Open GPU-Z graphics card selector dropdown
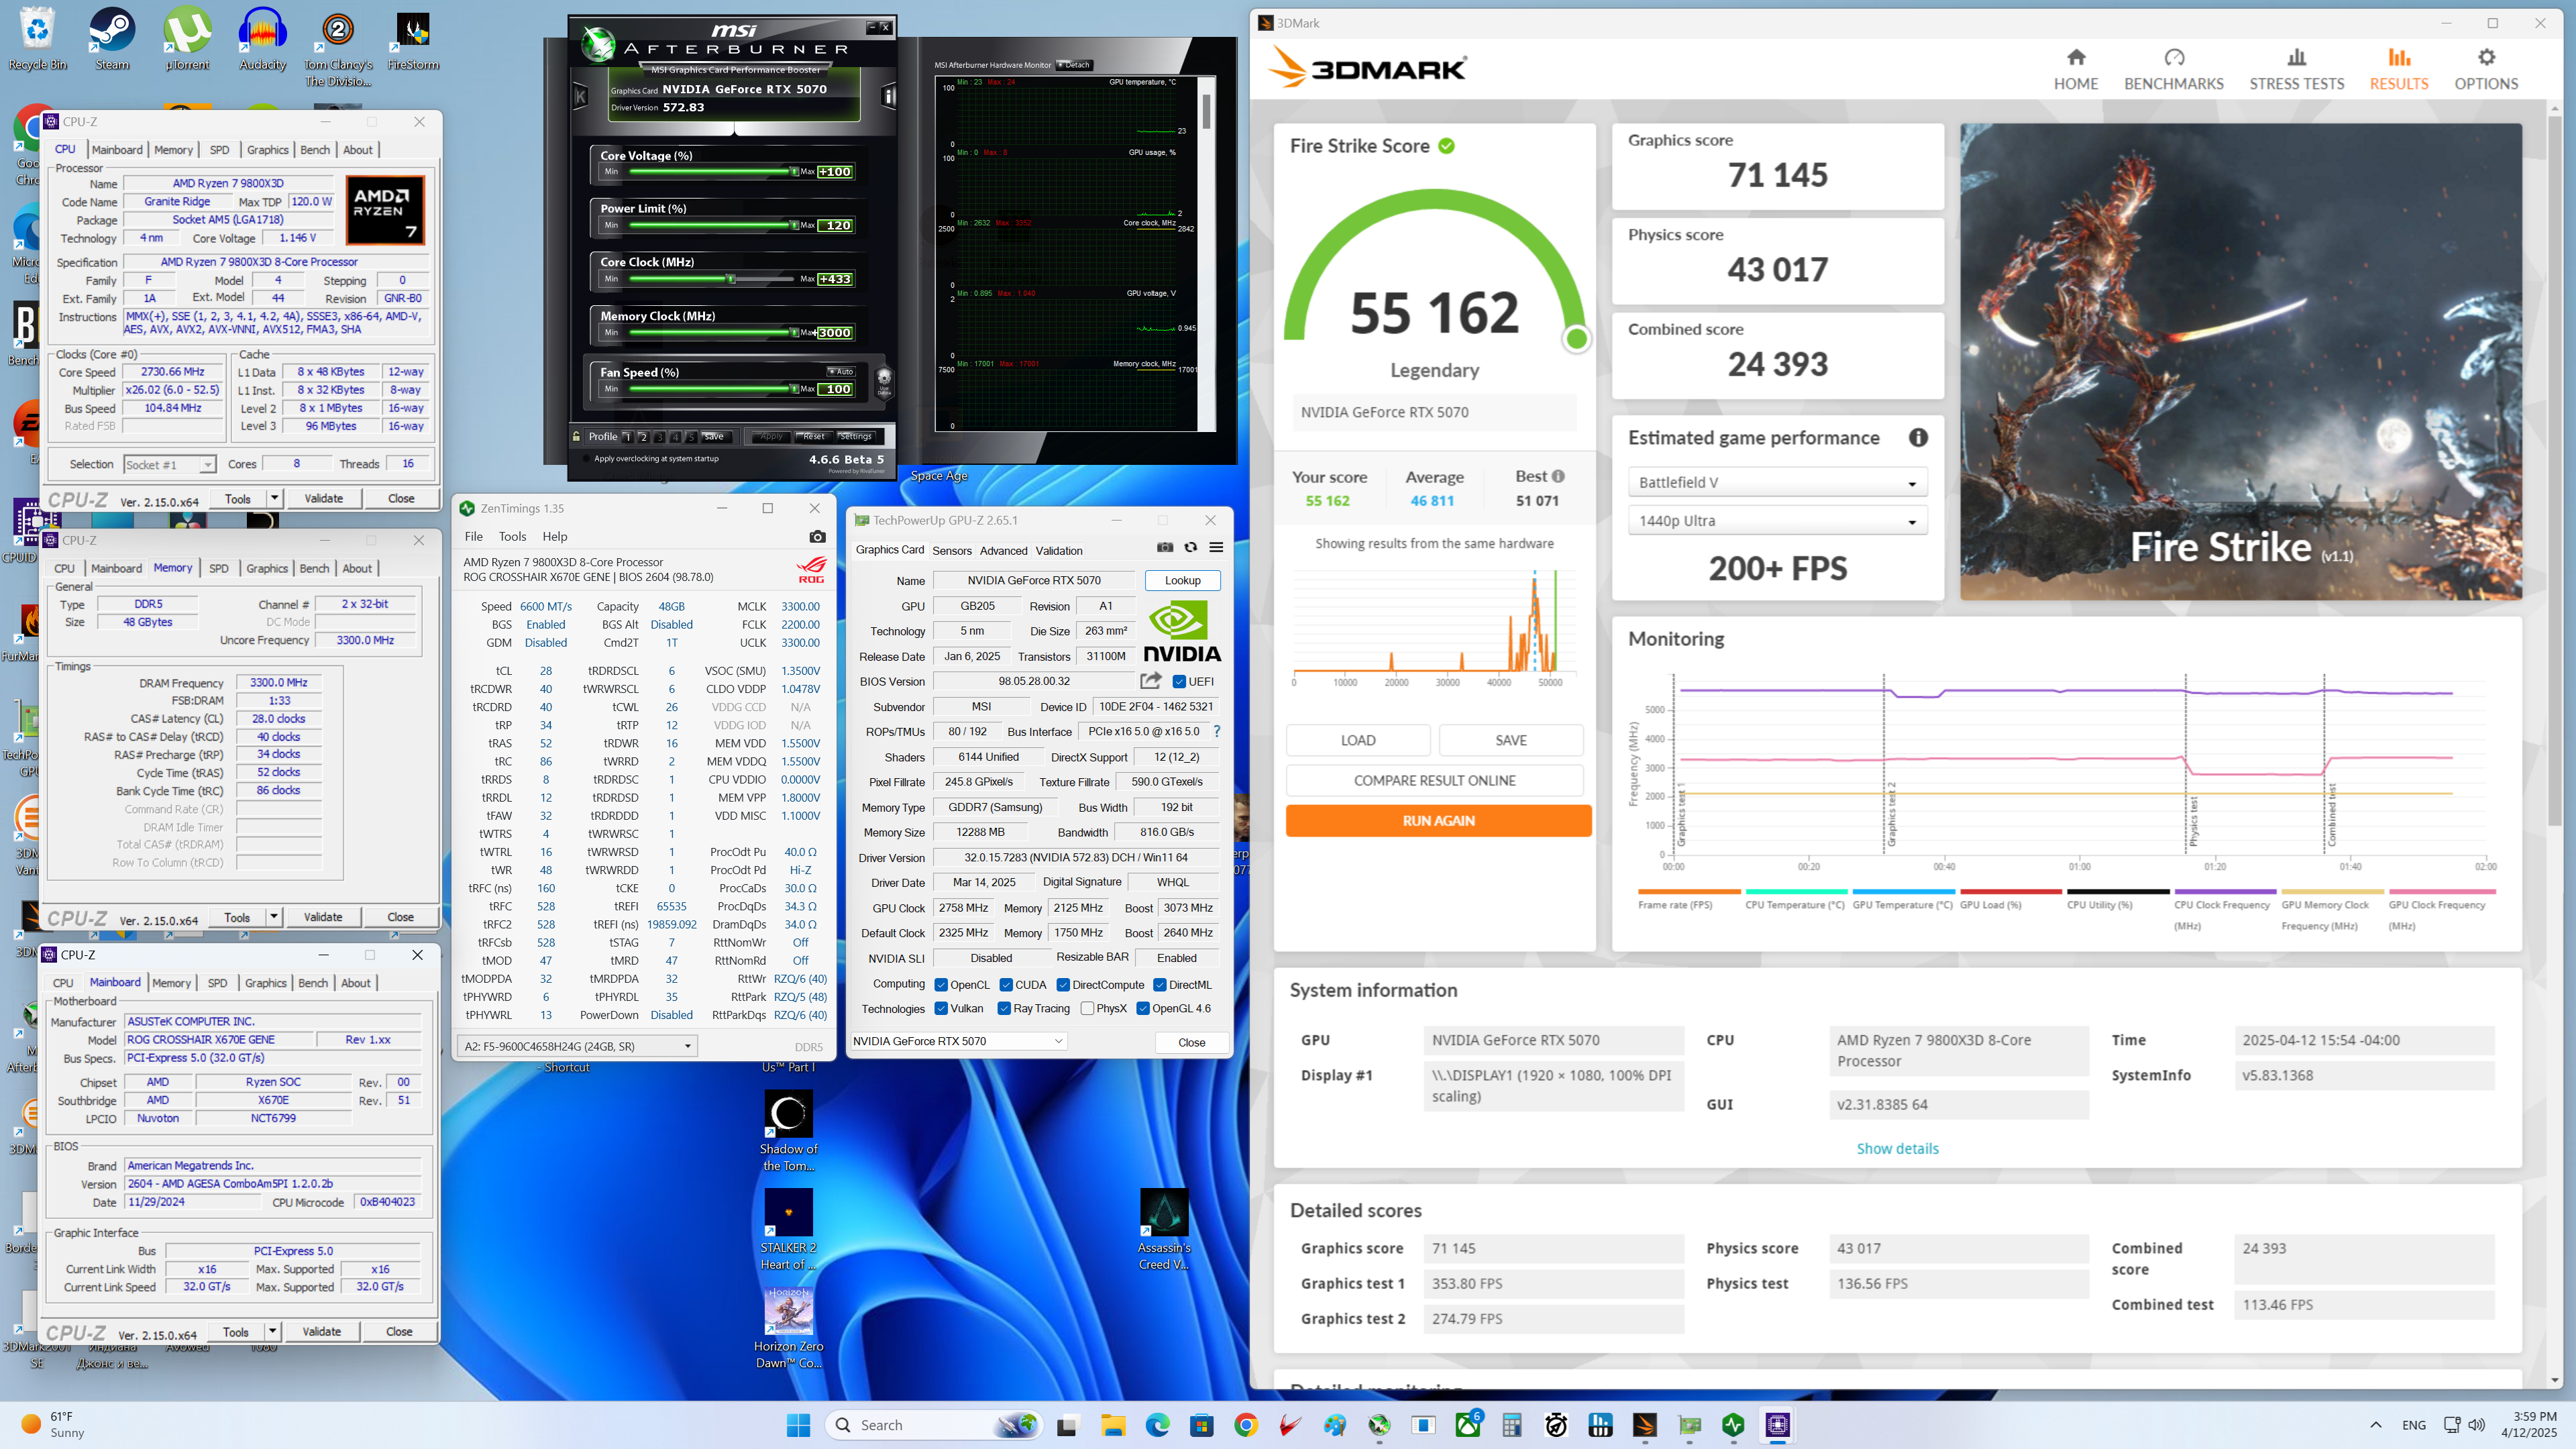 pos(958,1041)
